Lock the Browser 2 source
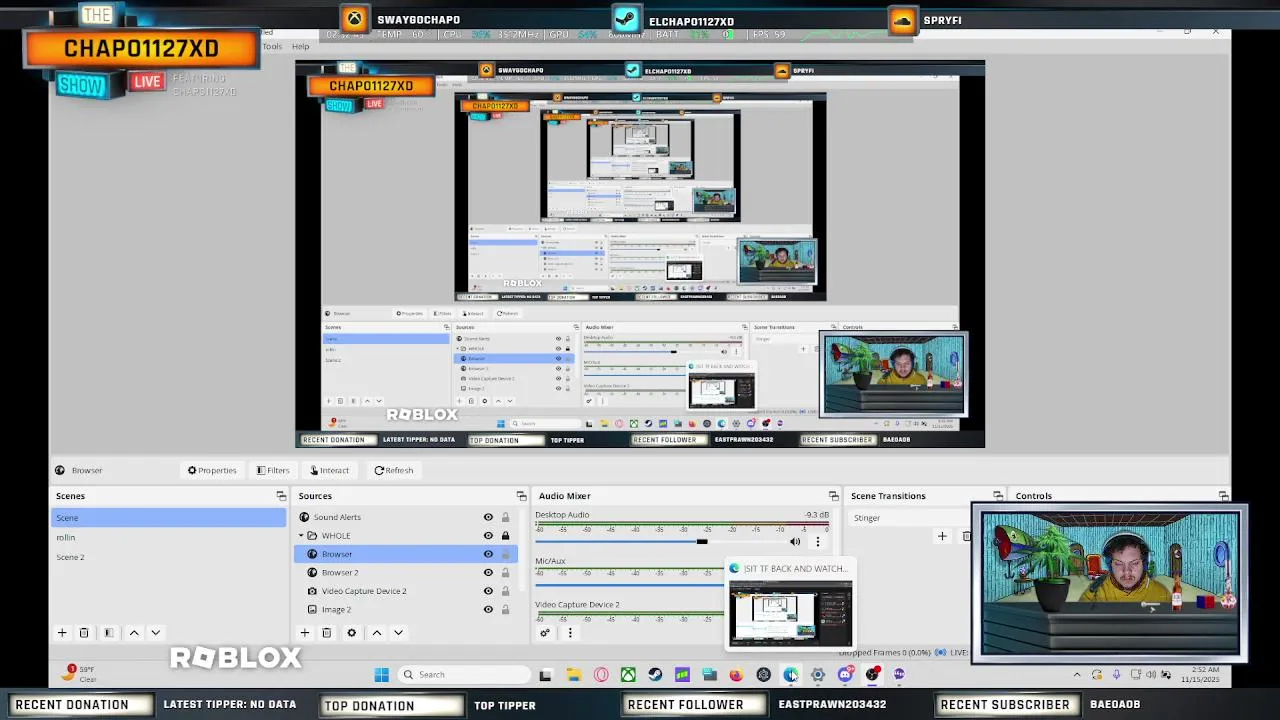The width and height of the screenshot is (1280, 720). 505,573
